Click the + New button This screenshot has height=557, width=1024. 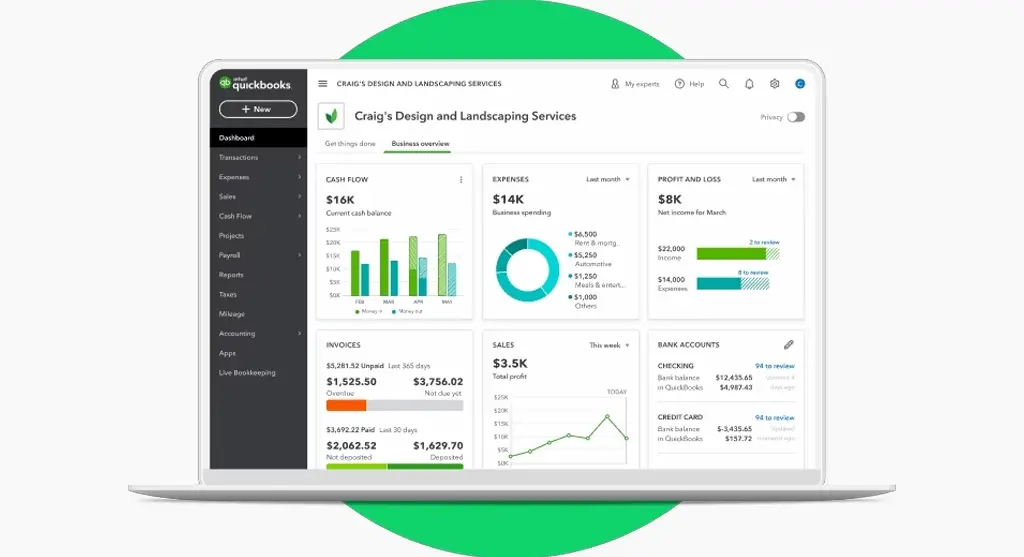tap(258, 109)
